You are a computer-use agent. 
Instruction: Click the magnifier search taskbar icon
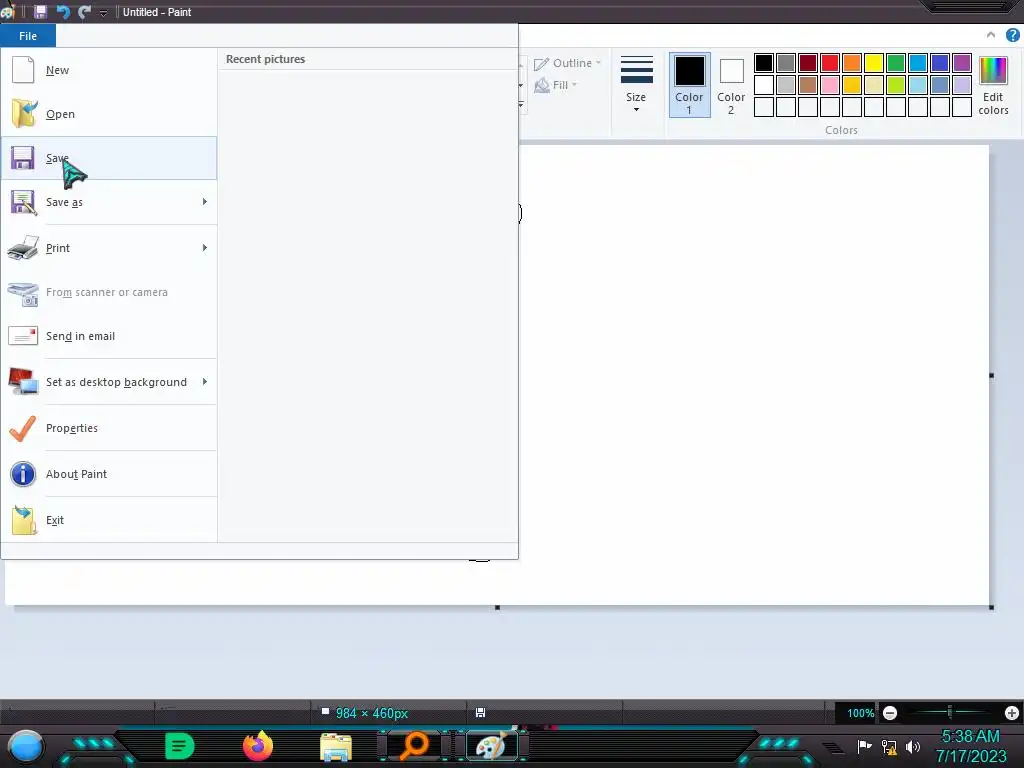414,746
